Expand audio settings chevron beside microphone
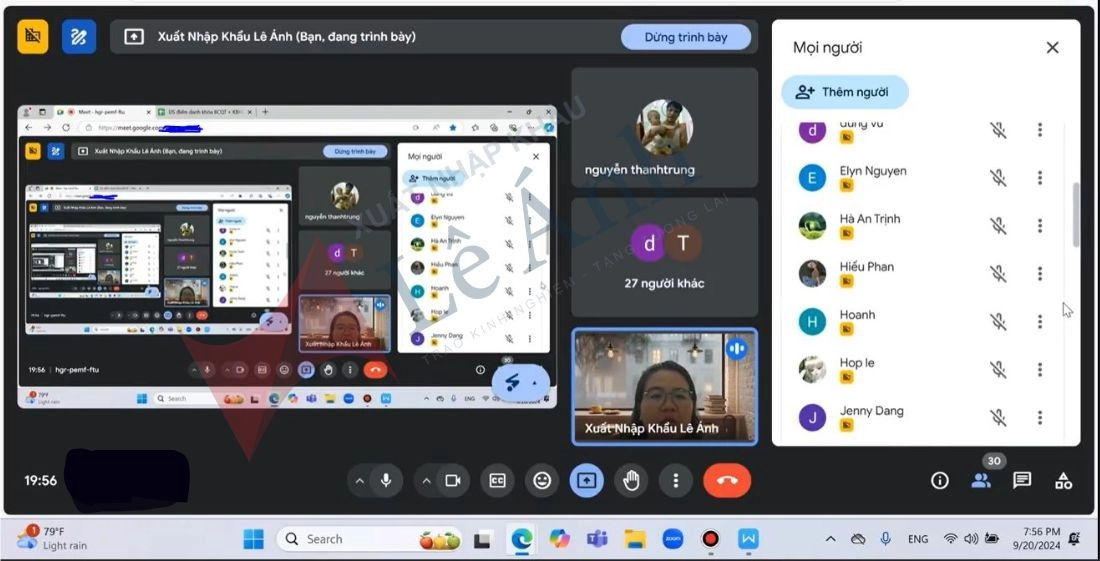This screenshot has height=561, width=1100. pos(359,481)
